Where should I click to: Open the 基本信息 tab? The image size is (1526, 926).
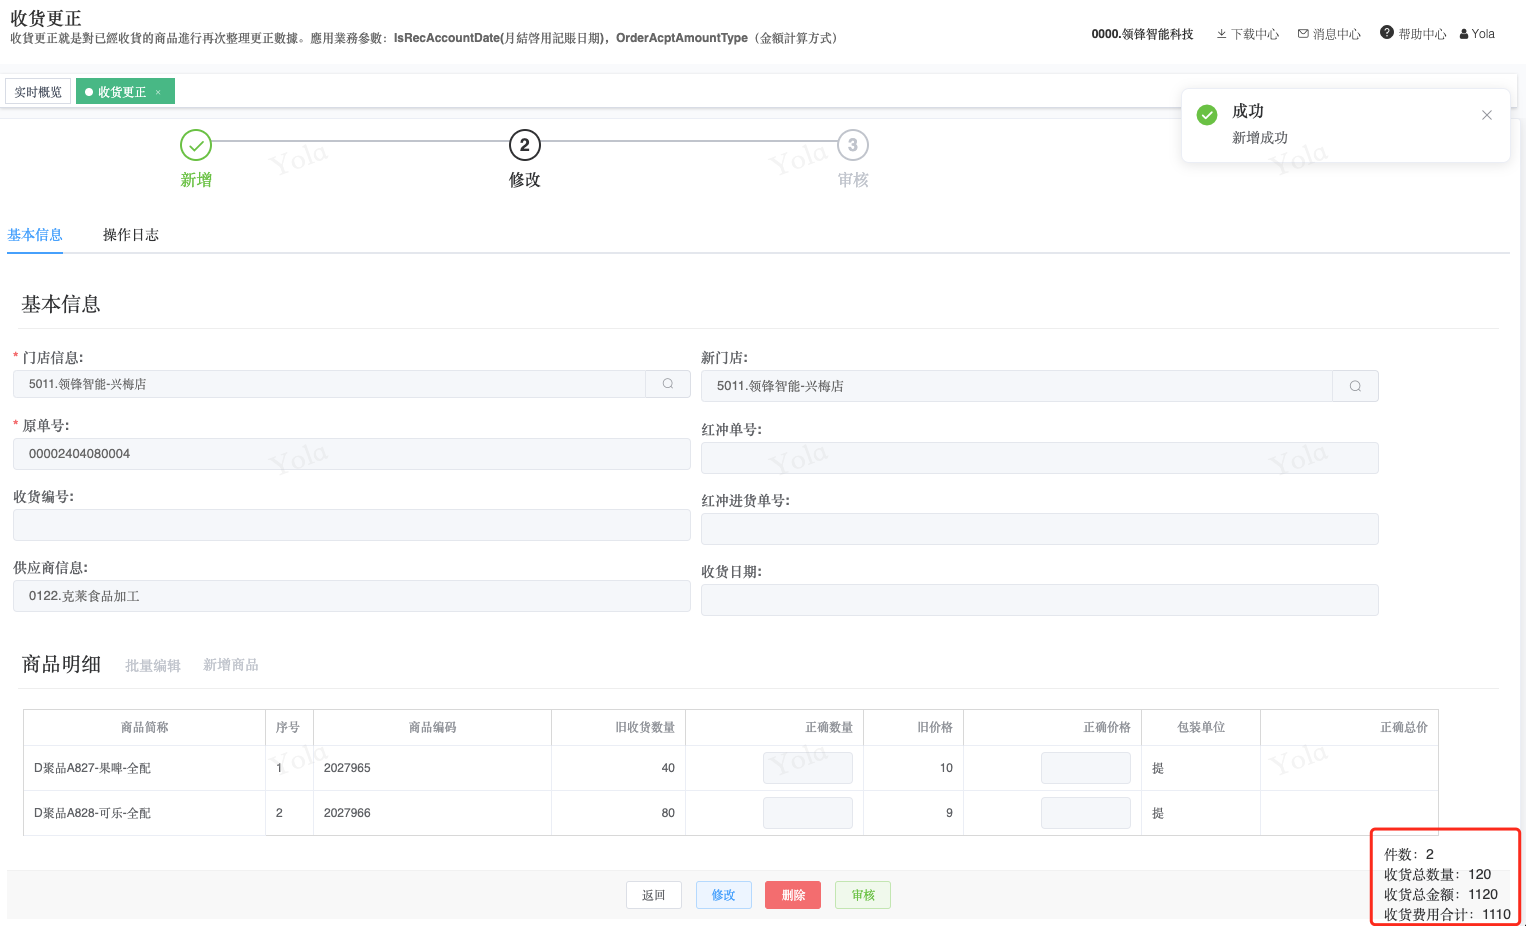[35, 235]
